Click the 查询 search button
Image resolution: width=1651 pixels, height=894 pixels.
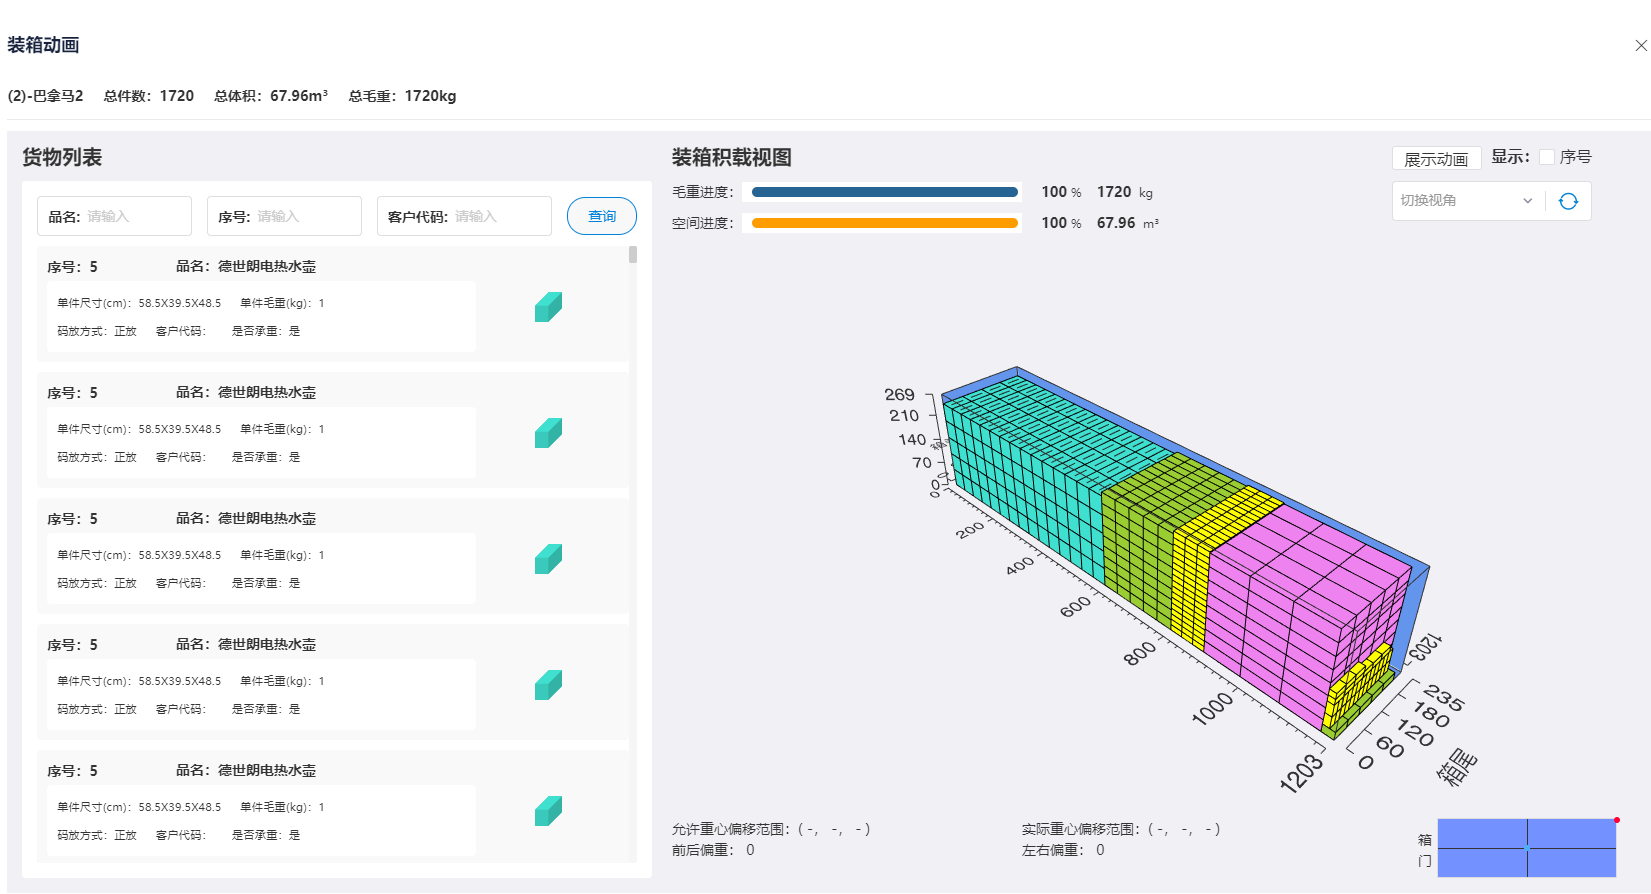point(602,216)
